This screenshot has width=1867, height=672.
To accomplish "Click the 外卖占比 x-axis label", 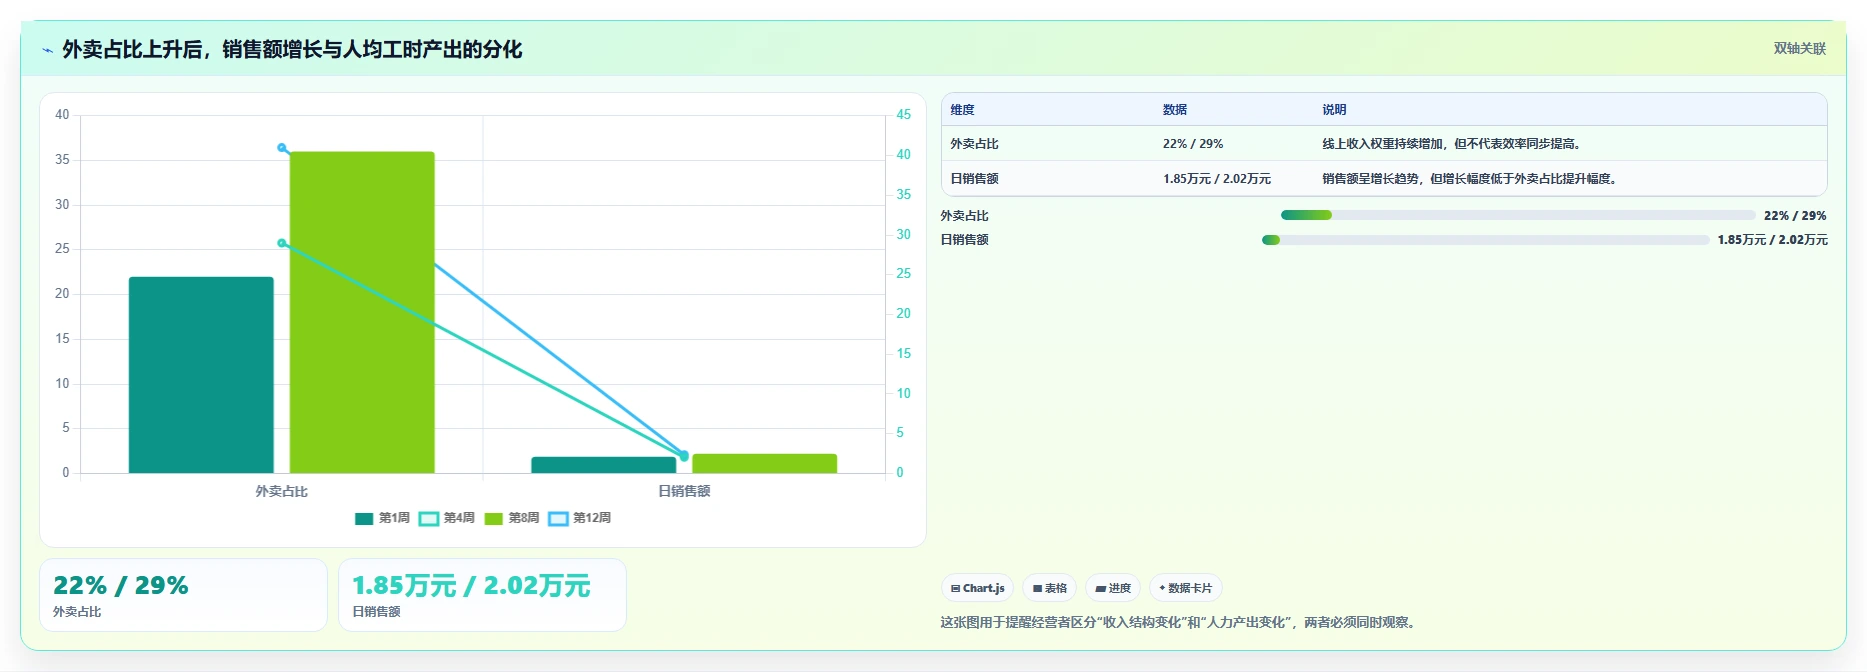I will (282, 491).
